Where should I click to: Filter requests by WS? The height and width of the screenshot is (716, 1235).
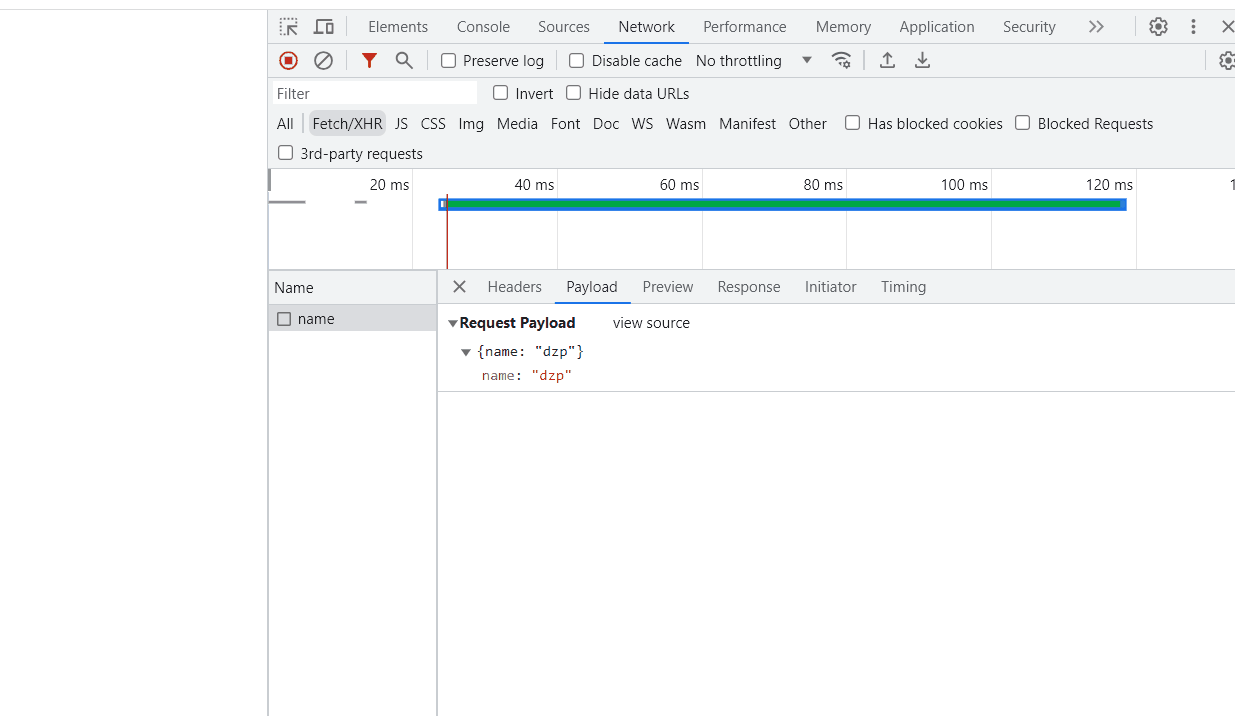tap(642, 124)
